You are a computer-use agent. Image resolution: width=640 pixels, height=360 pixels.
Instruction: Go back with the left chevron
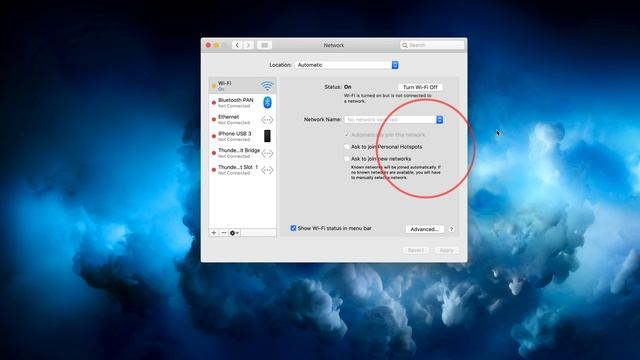[237, 45]
